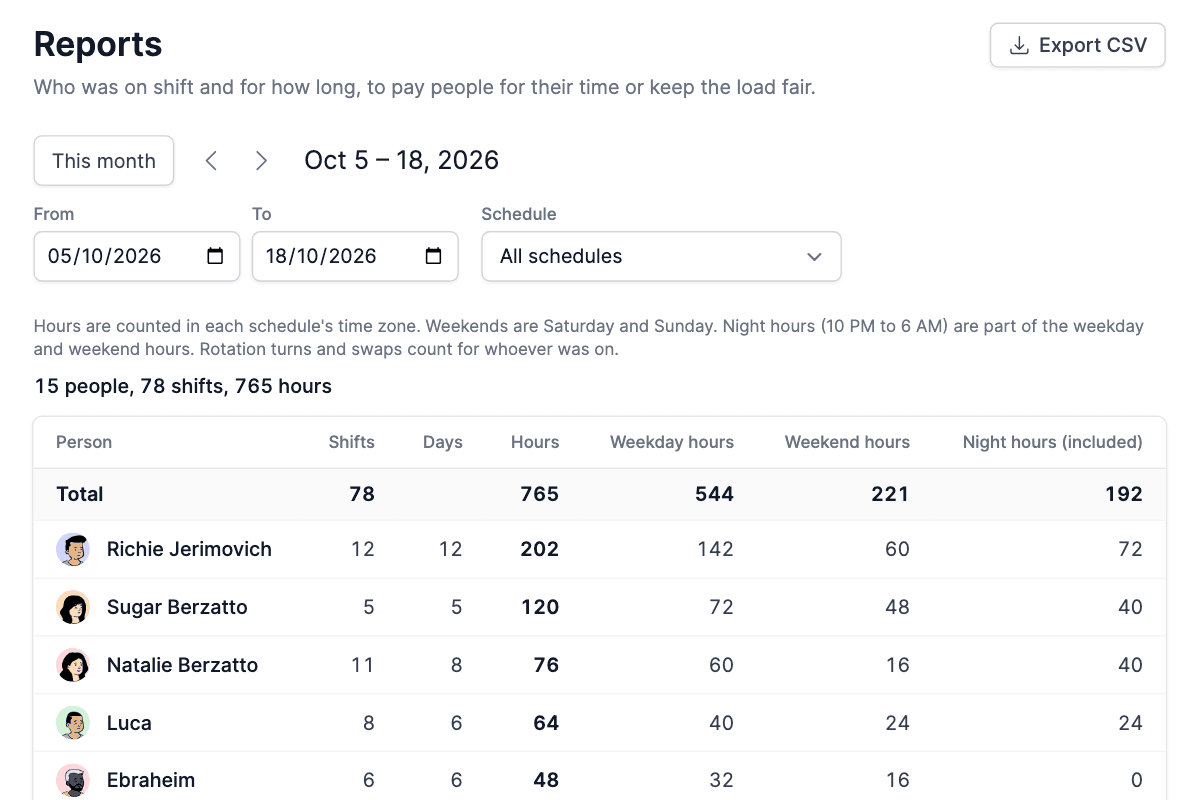Click Natalie Berzatto's avatar
Viewport: 1200px width, 800px height.
[73, 665]
